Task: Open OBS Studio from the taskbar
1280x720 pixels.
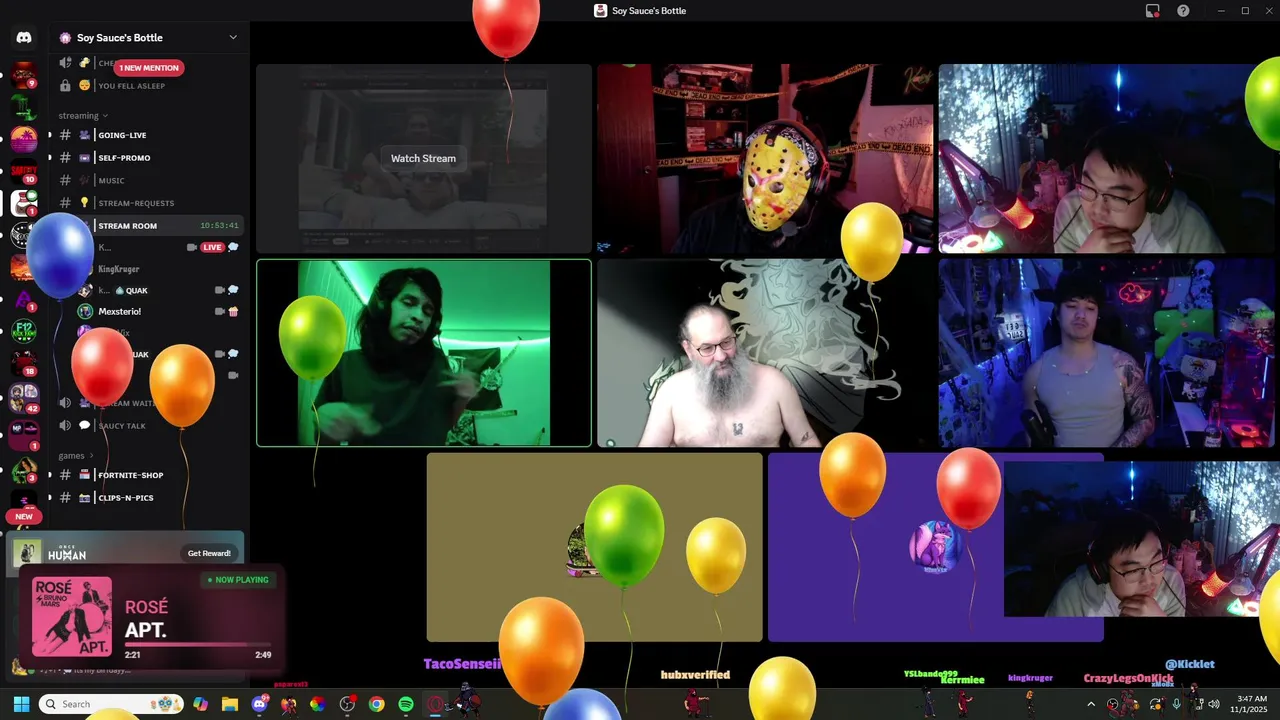Action: point(347,704)
